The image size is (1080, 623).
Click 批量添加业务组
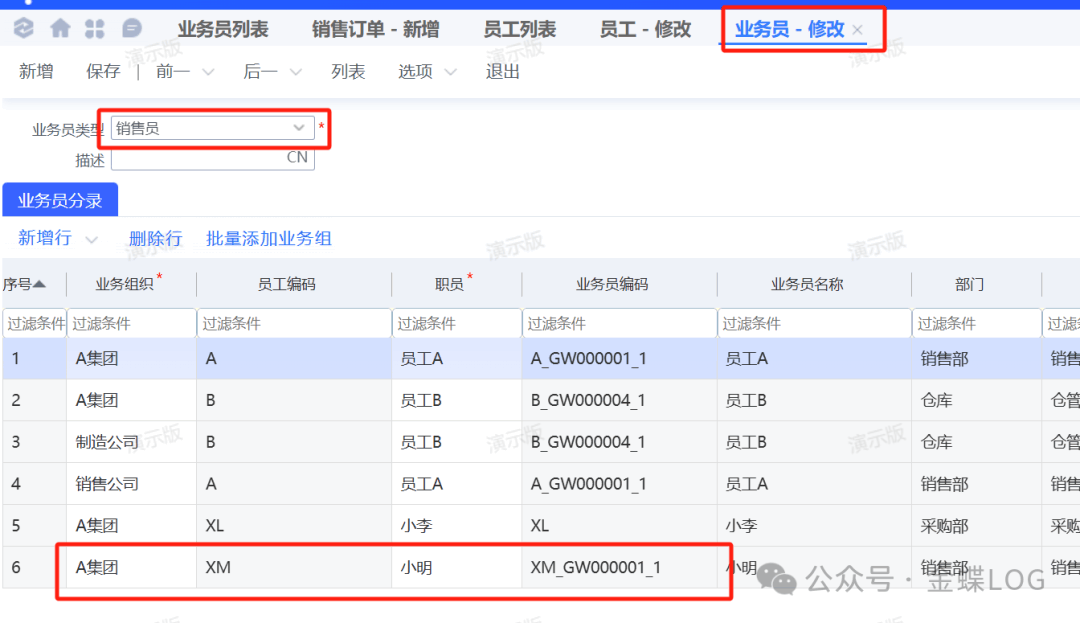(268, 238)
